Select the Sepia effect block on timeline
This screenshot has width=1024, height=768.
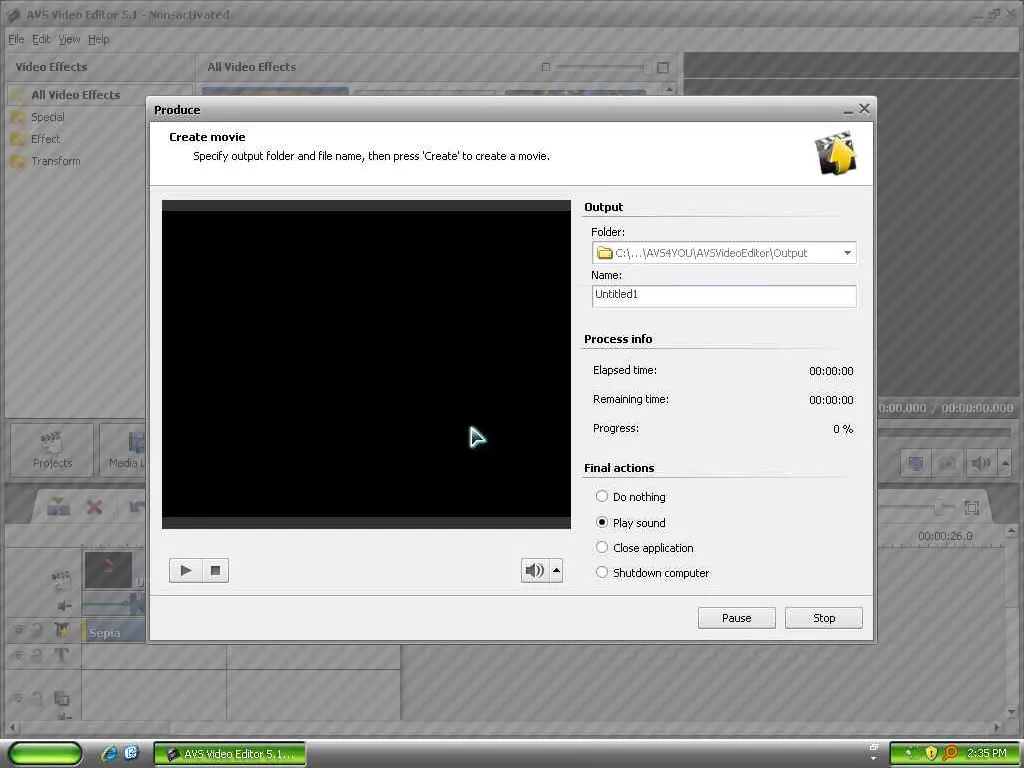[114, 632]
